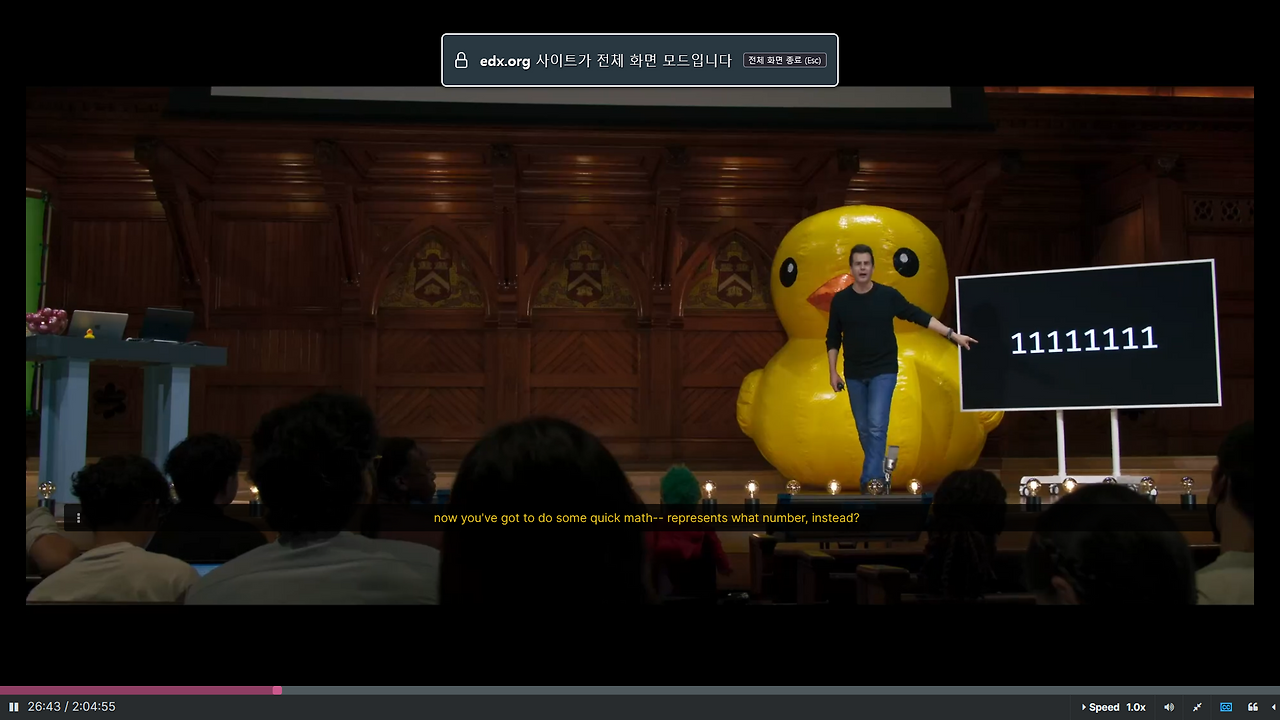Click the edx.org fullscreen notice text

click(x=606, y=60)
